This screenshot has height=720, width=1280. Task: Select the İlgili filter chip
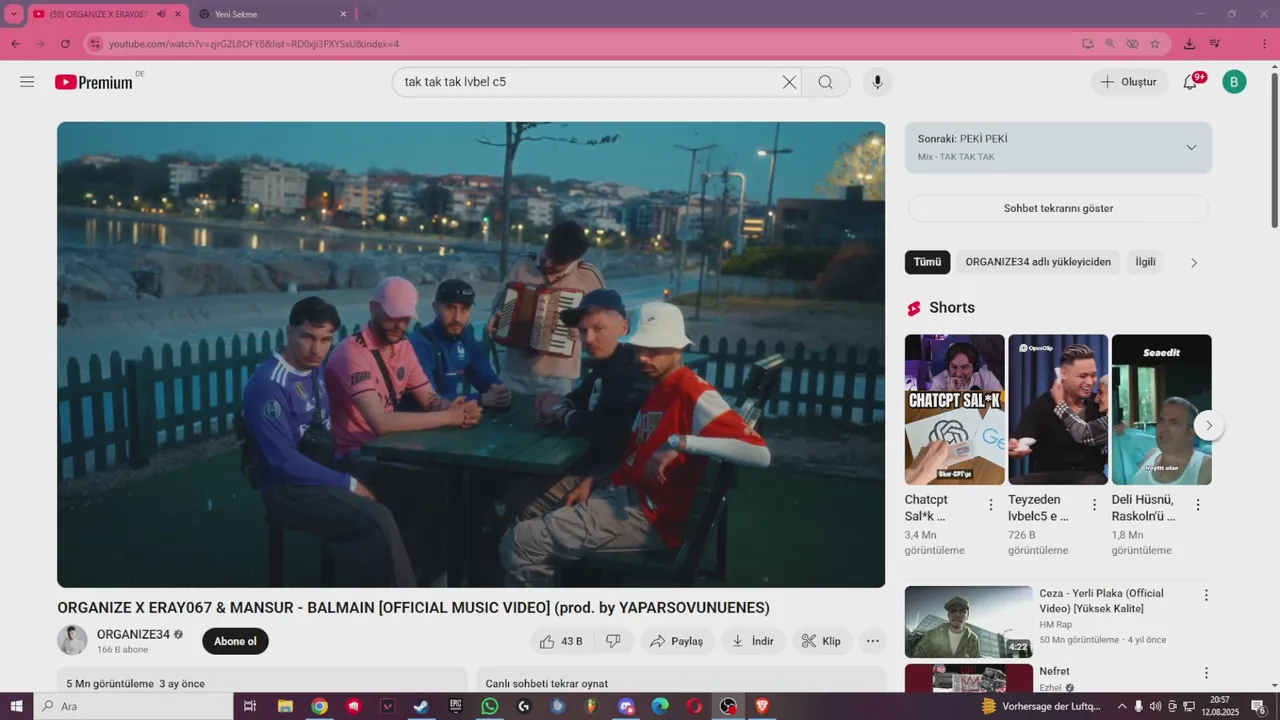pos(1145,262)
